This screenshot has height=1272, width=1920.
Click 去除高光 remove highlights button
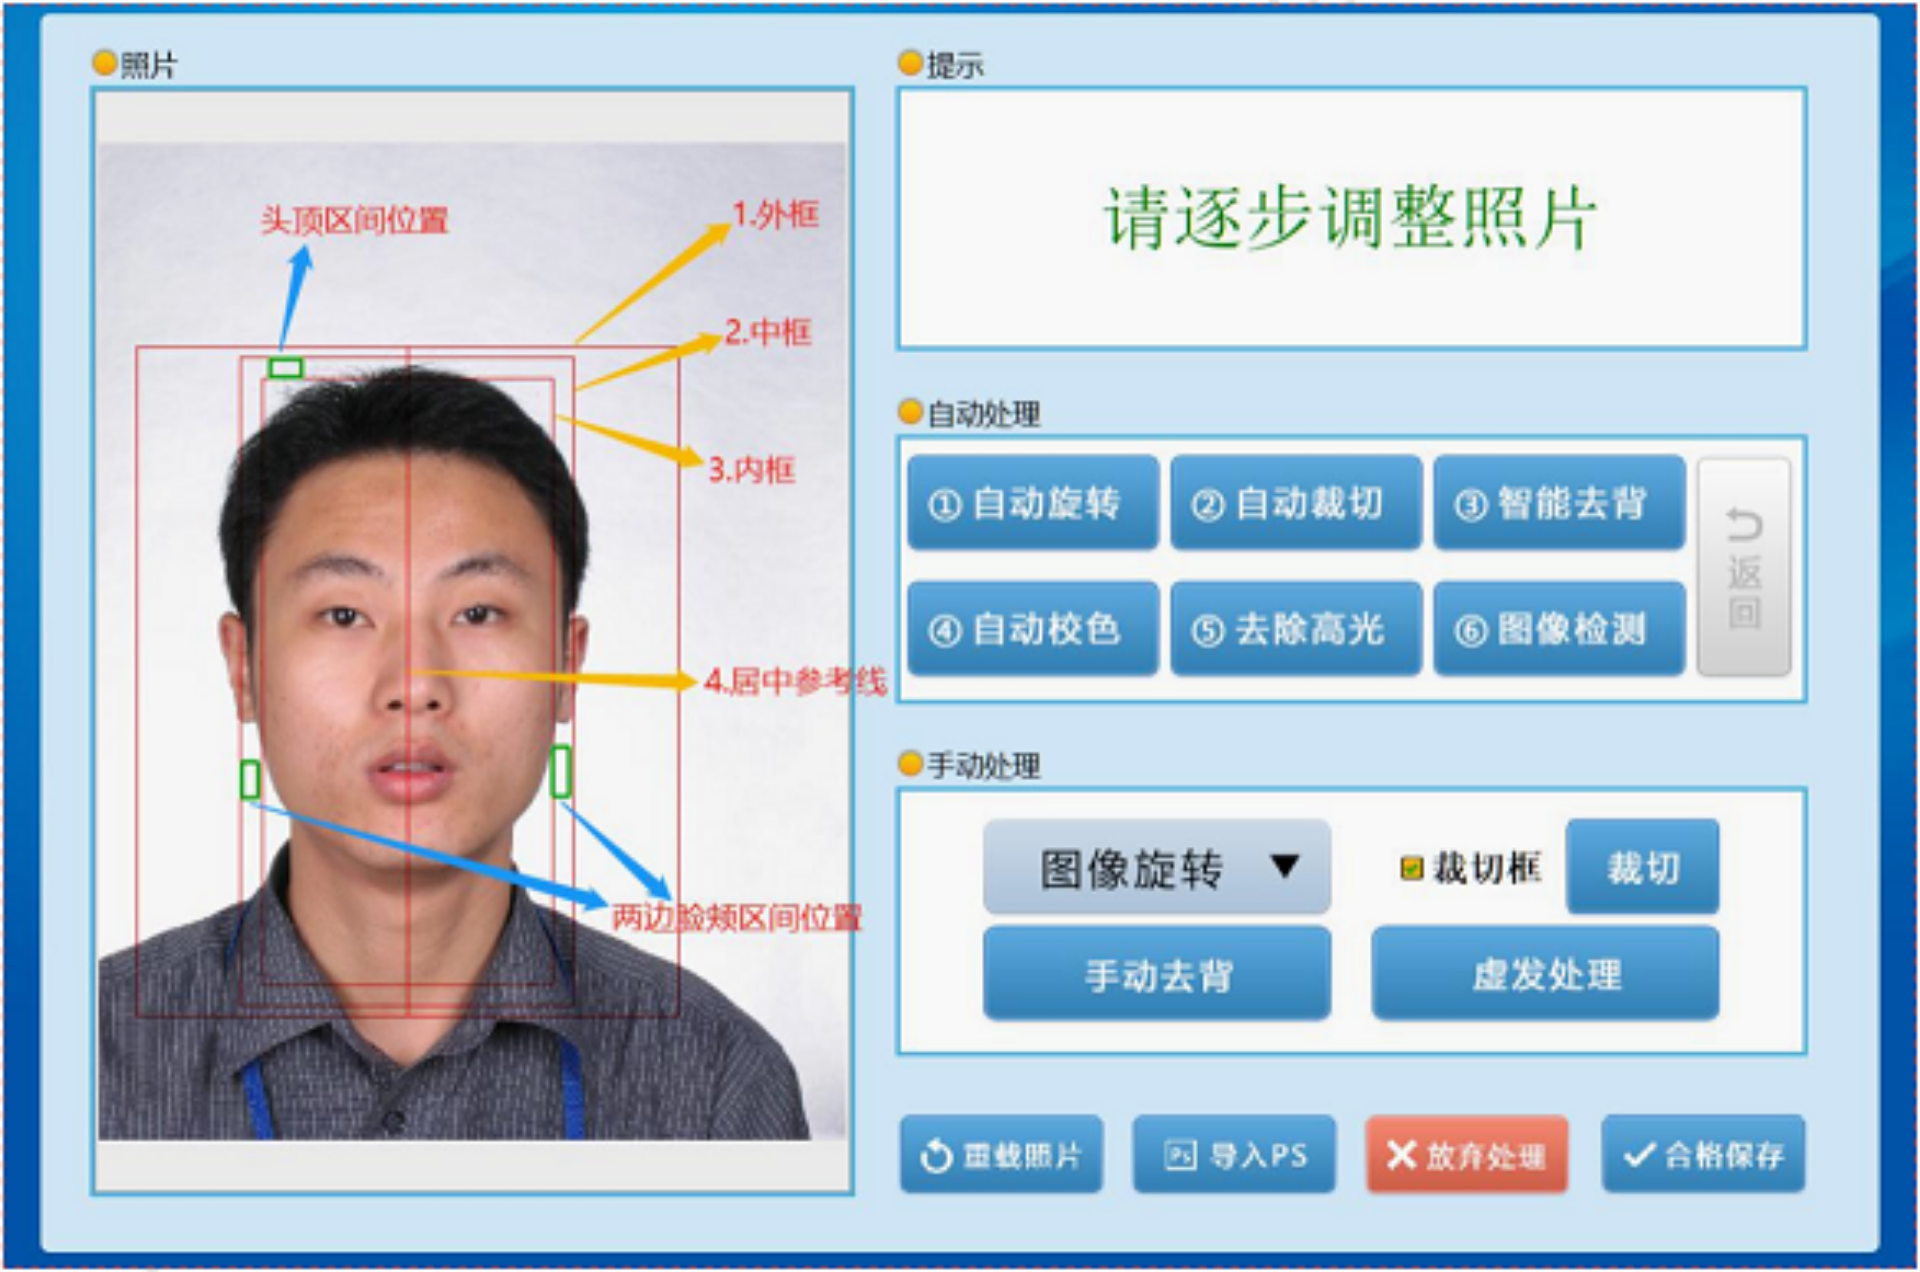[x=1295, y=629]
